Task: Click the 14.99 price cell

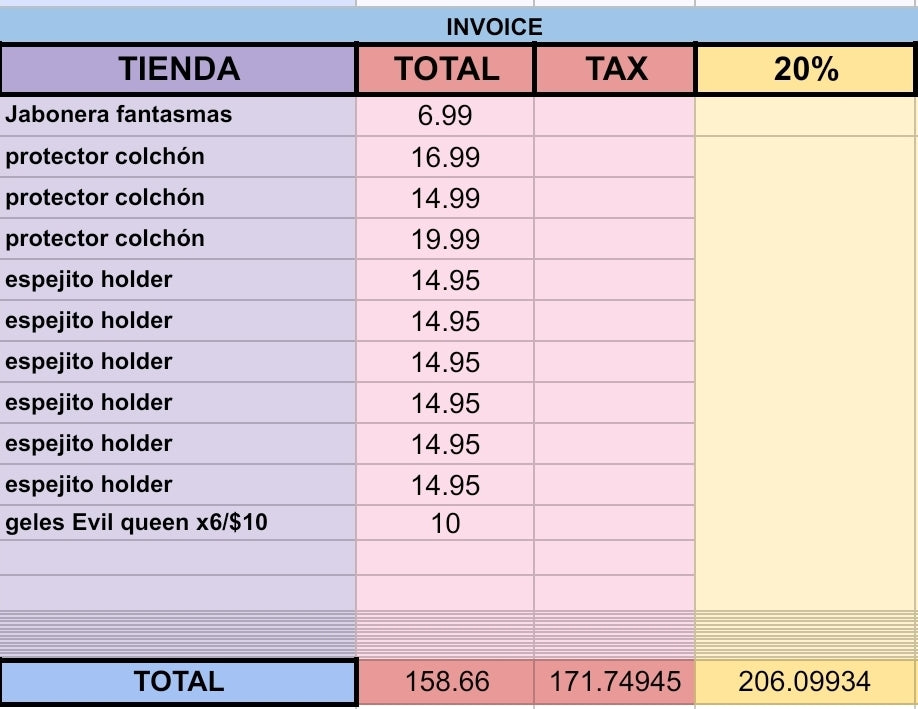Action: (446, 198)
